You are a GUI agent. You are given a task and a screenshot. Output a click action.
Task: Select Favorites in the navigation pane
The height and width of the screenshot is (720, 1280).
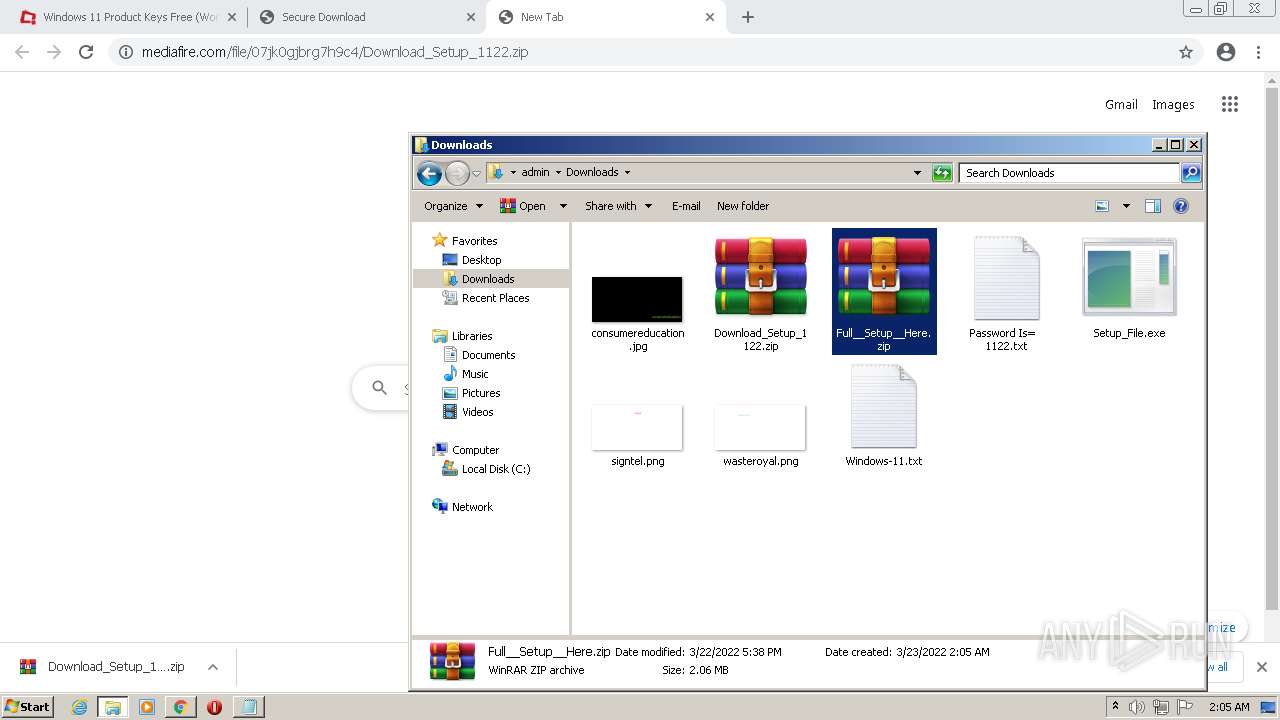[x=474, y=241]
